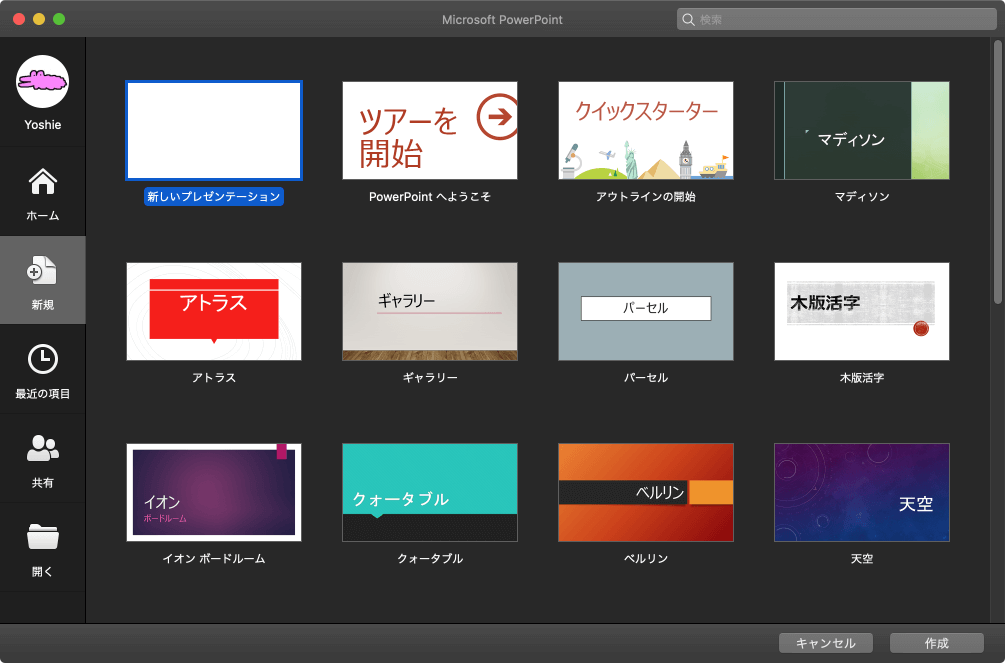Click the Yoshie user name
1005x663 pixels.
click(x=43, y=125)
